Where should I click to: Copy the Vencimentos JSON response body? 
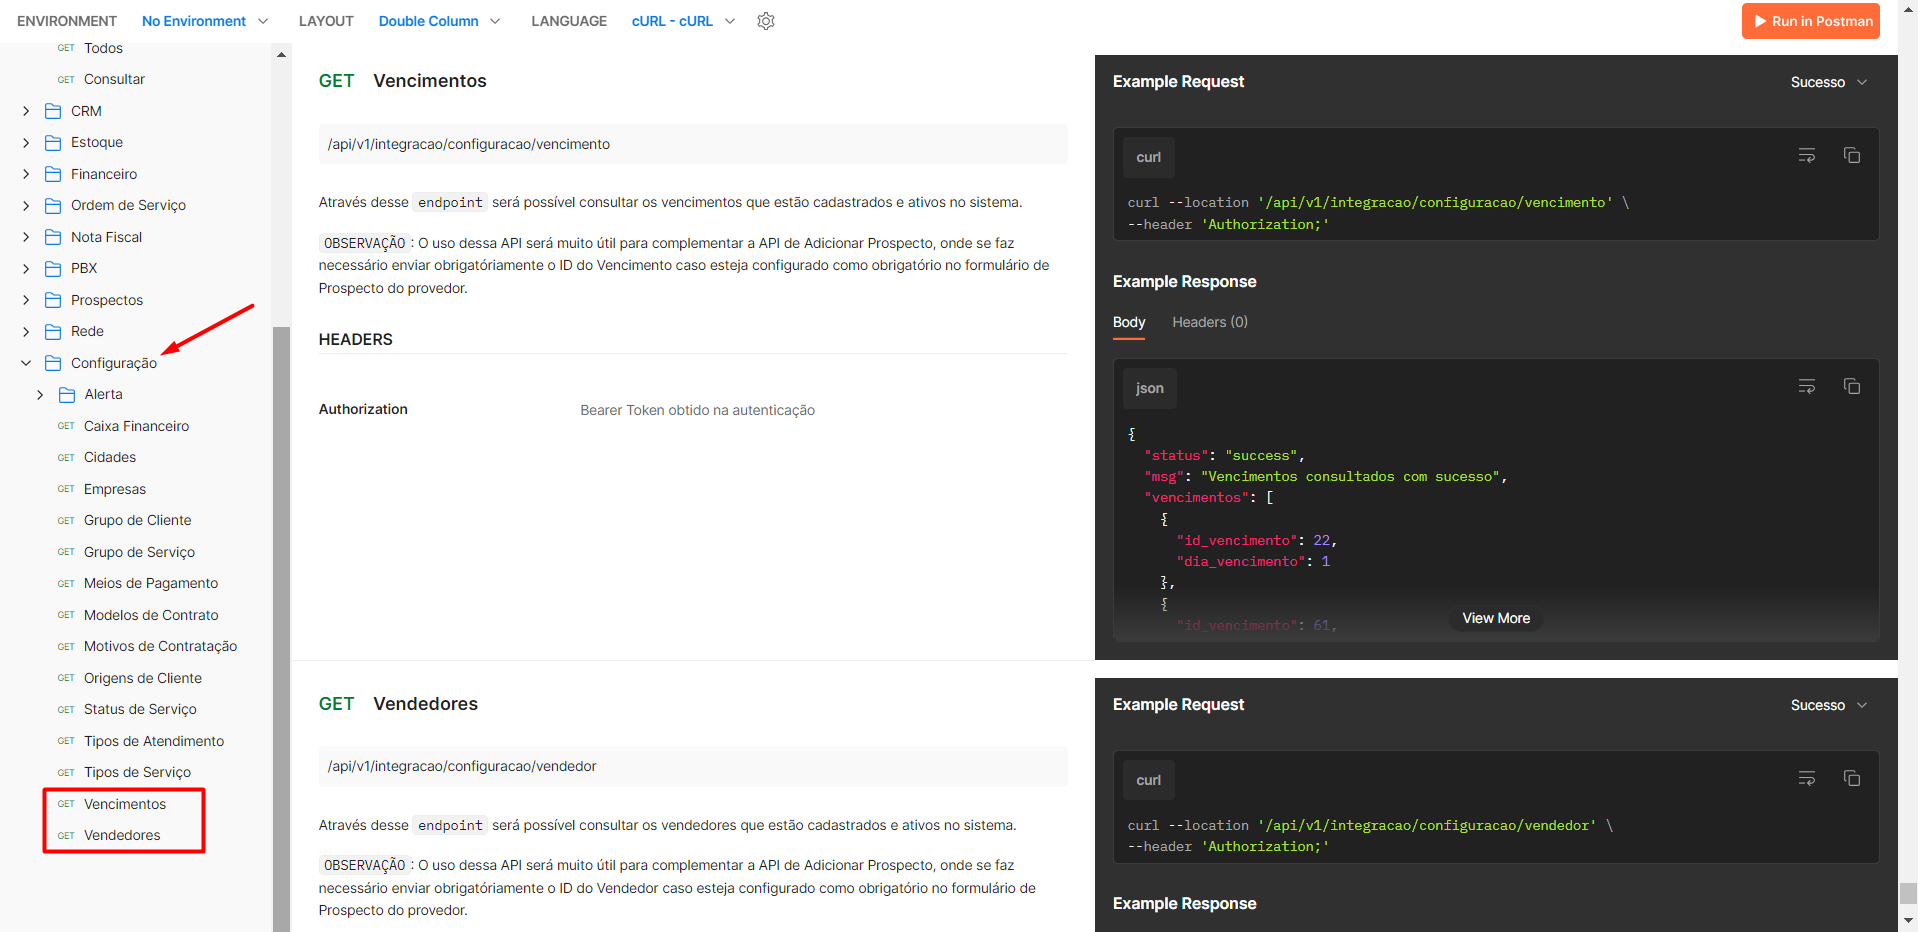(1852, 386)
